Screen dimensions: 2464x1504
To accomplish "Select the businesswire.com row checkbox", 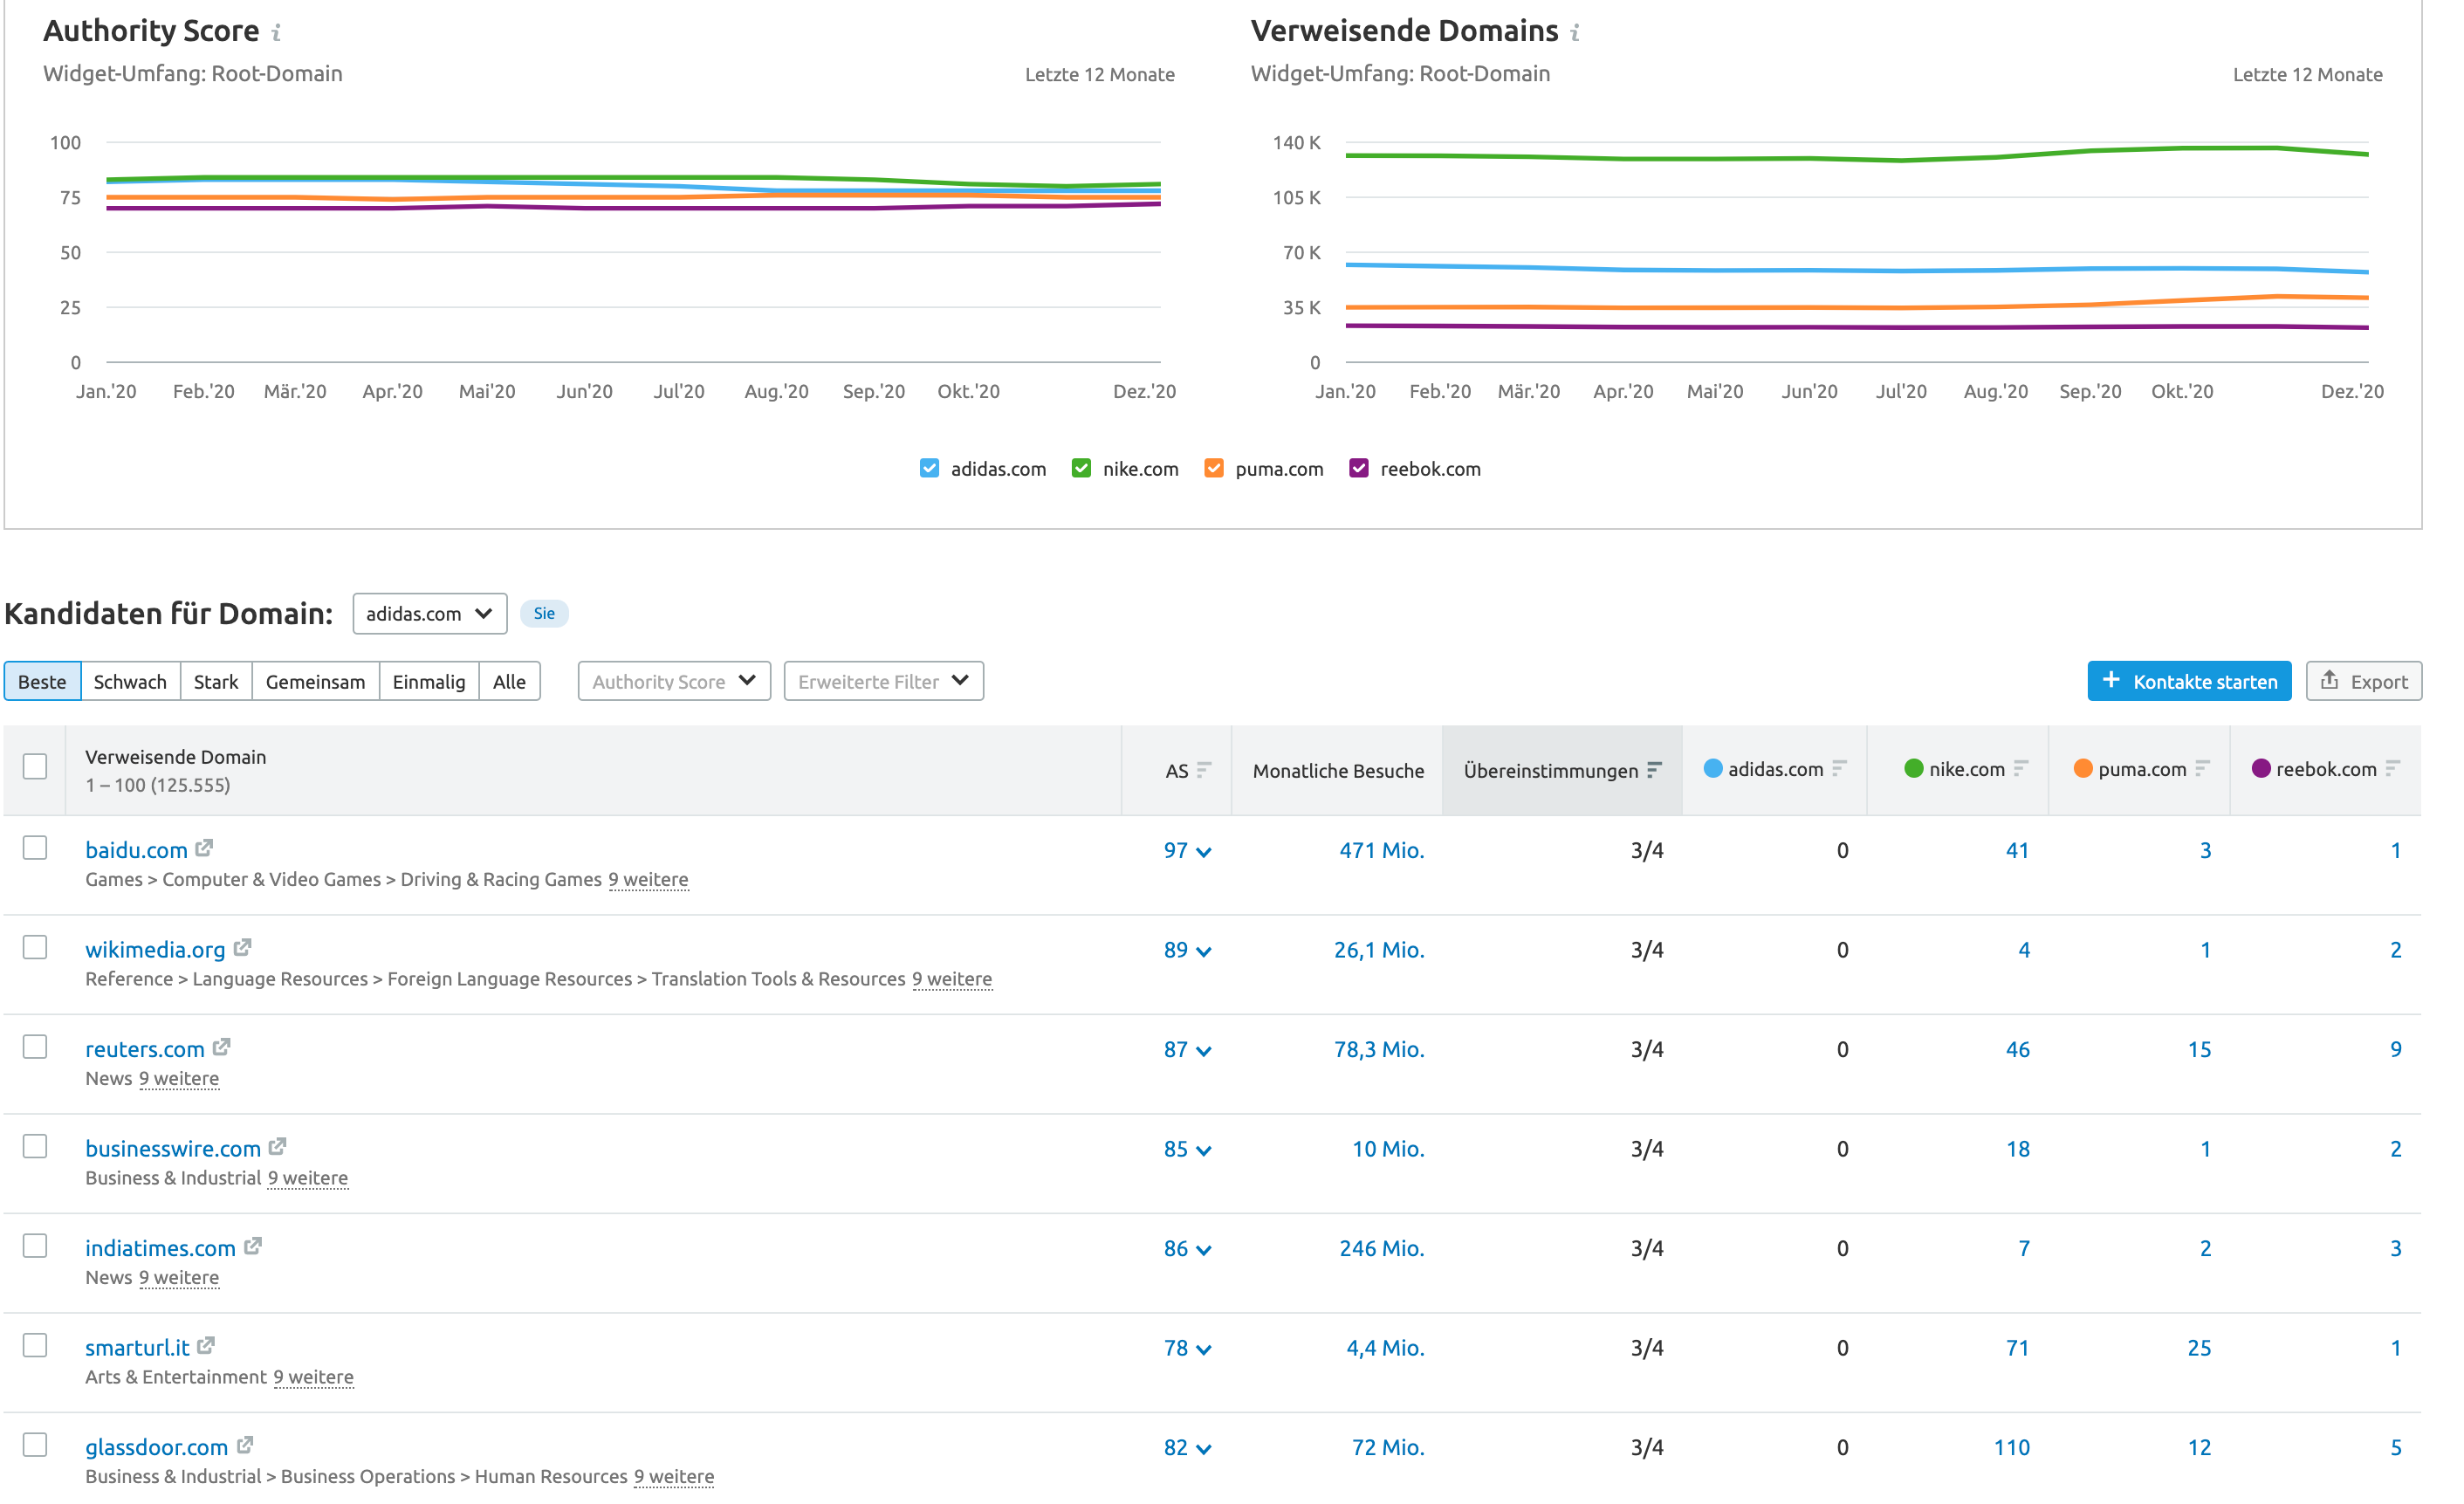I will point(35,1146).
